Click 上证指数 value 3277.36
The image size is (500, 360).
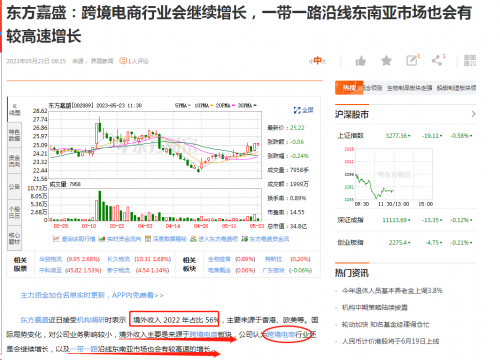click(396, 136)
